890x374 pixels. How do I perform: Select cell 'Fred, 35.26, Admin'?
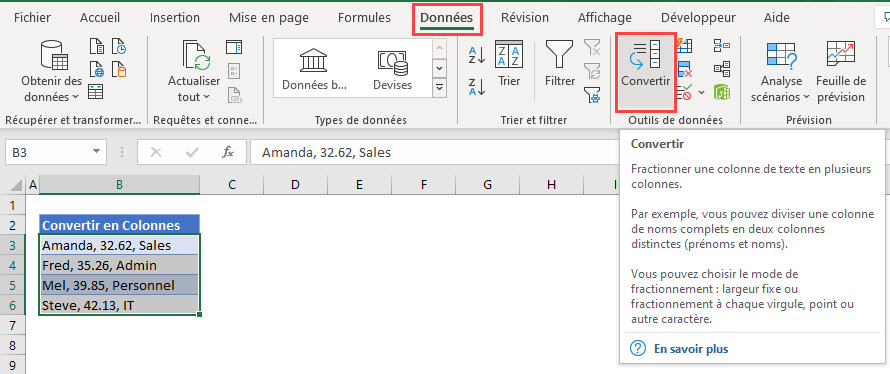119,265
